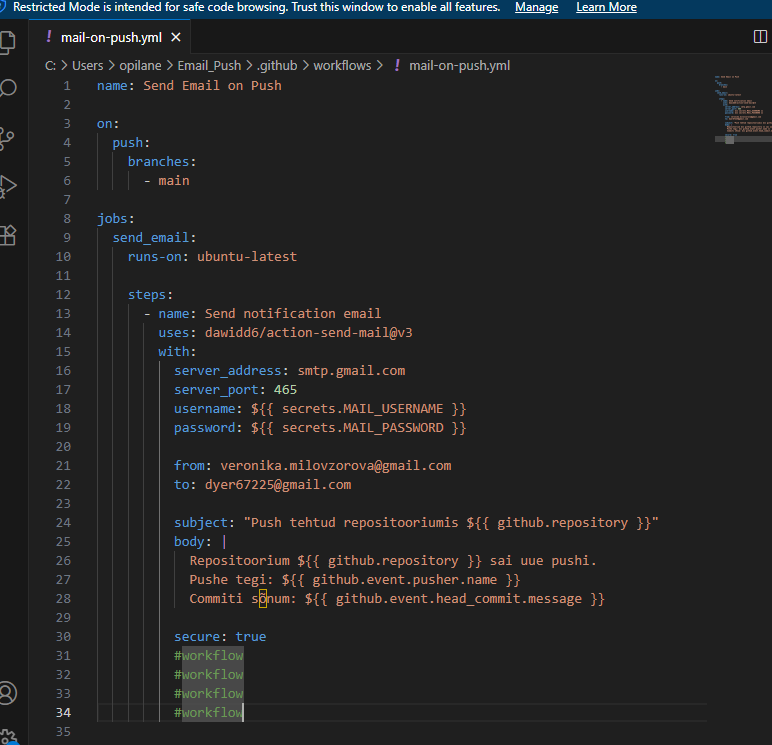Open the workflows breadcrumb dropdown
772x745 pixels.
coord(341,66)
